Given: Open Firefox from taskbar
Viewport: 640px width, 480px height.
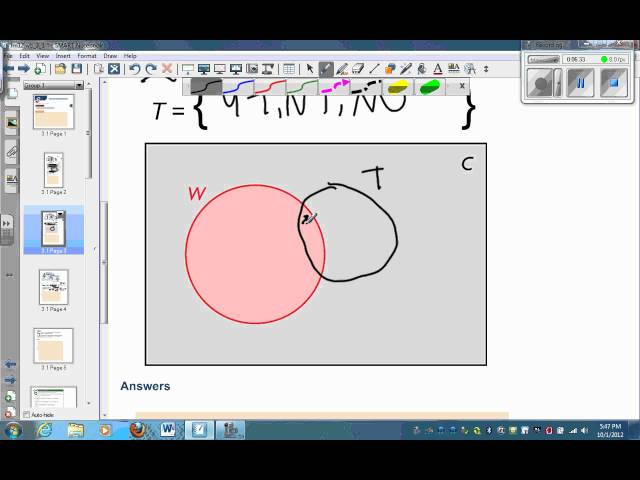Looking at the screenshot, I should tap(138, 430).
